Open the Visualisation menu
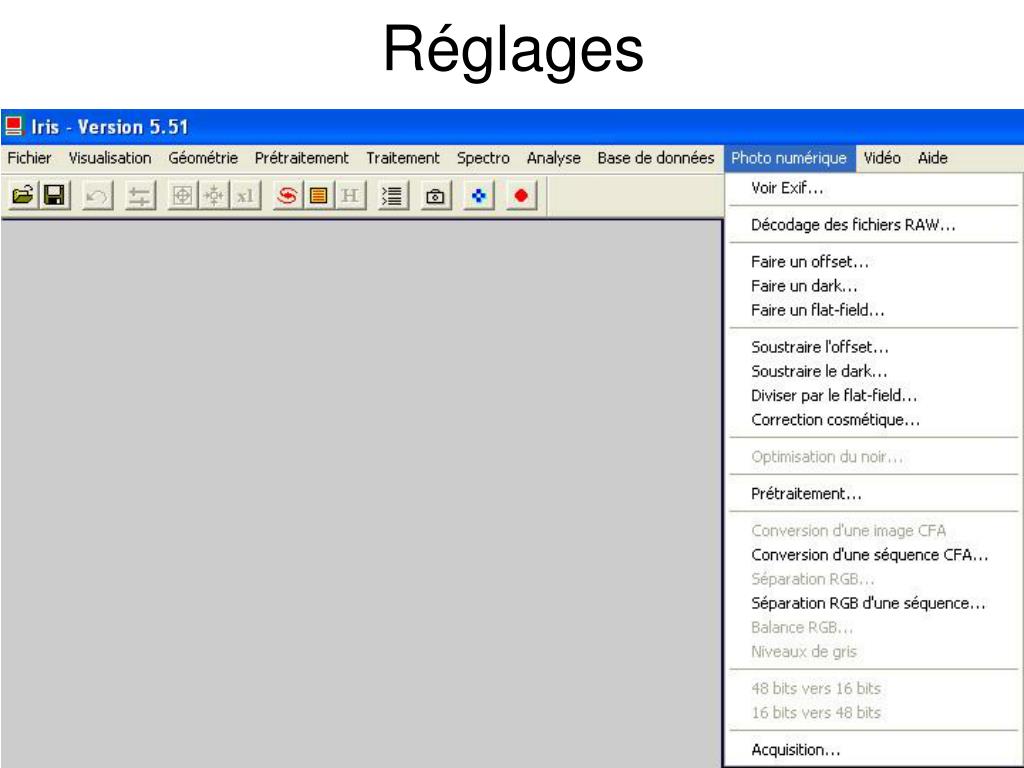The height and width of the screenshot is (768, 1024). point(110,158)
